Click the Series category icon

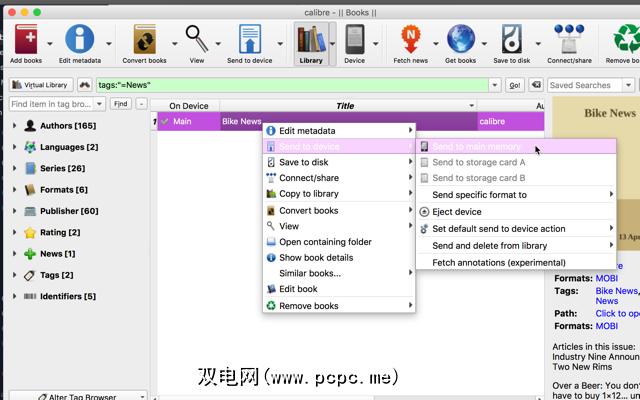30,168
